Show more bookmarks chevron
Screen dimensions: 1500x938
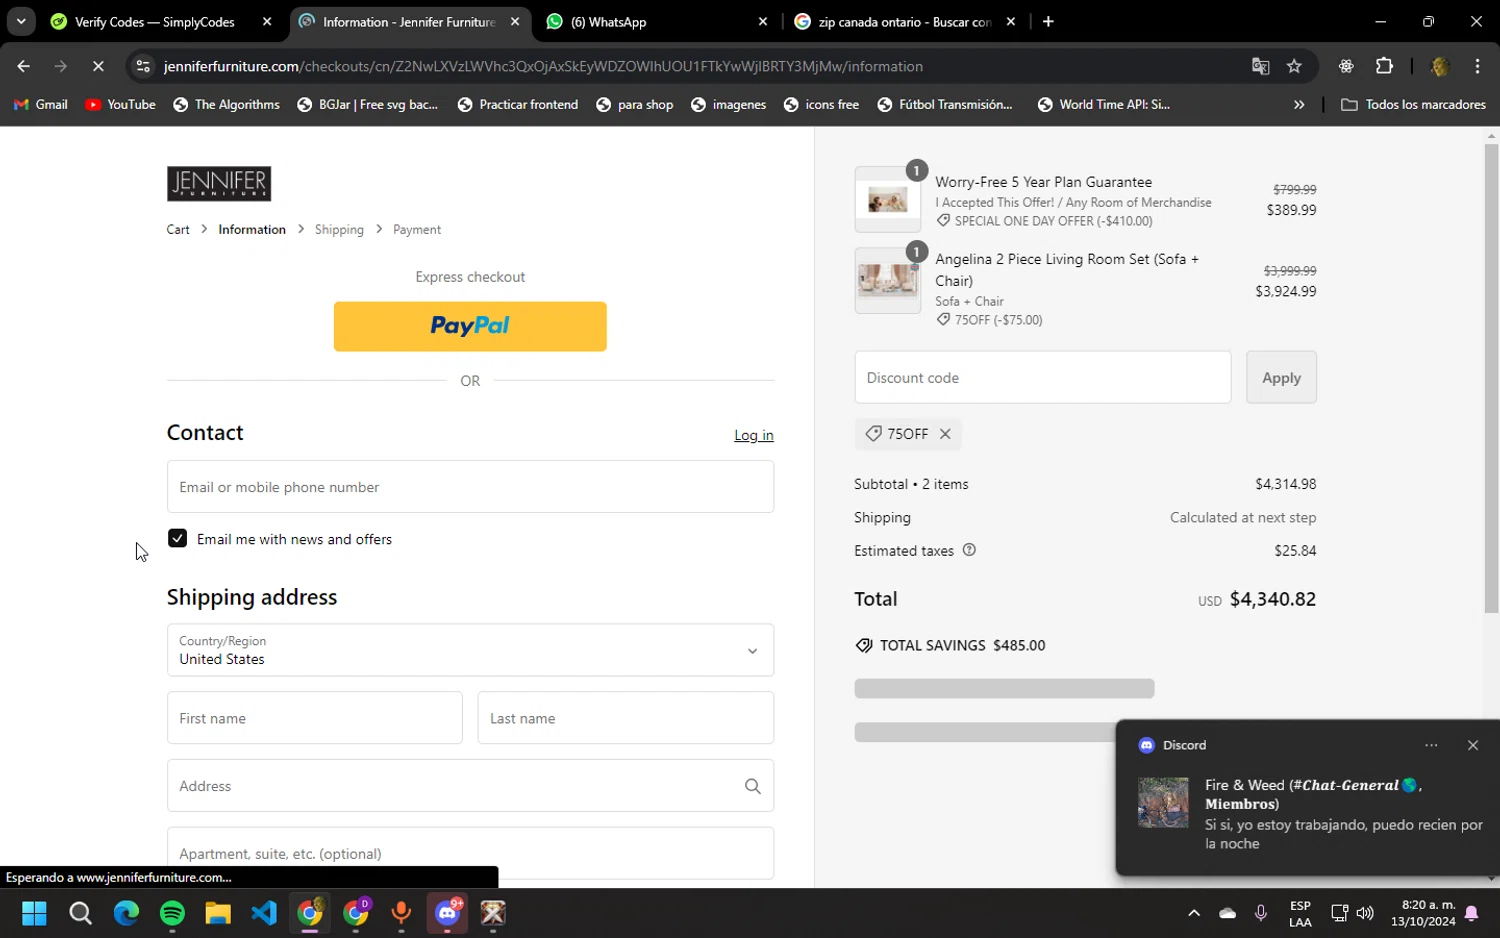point(1299,104)
